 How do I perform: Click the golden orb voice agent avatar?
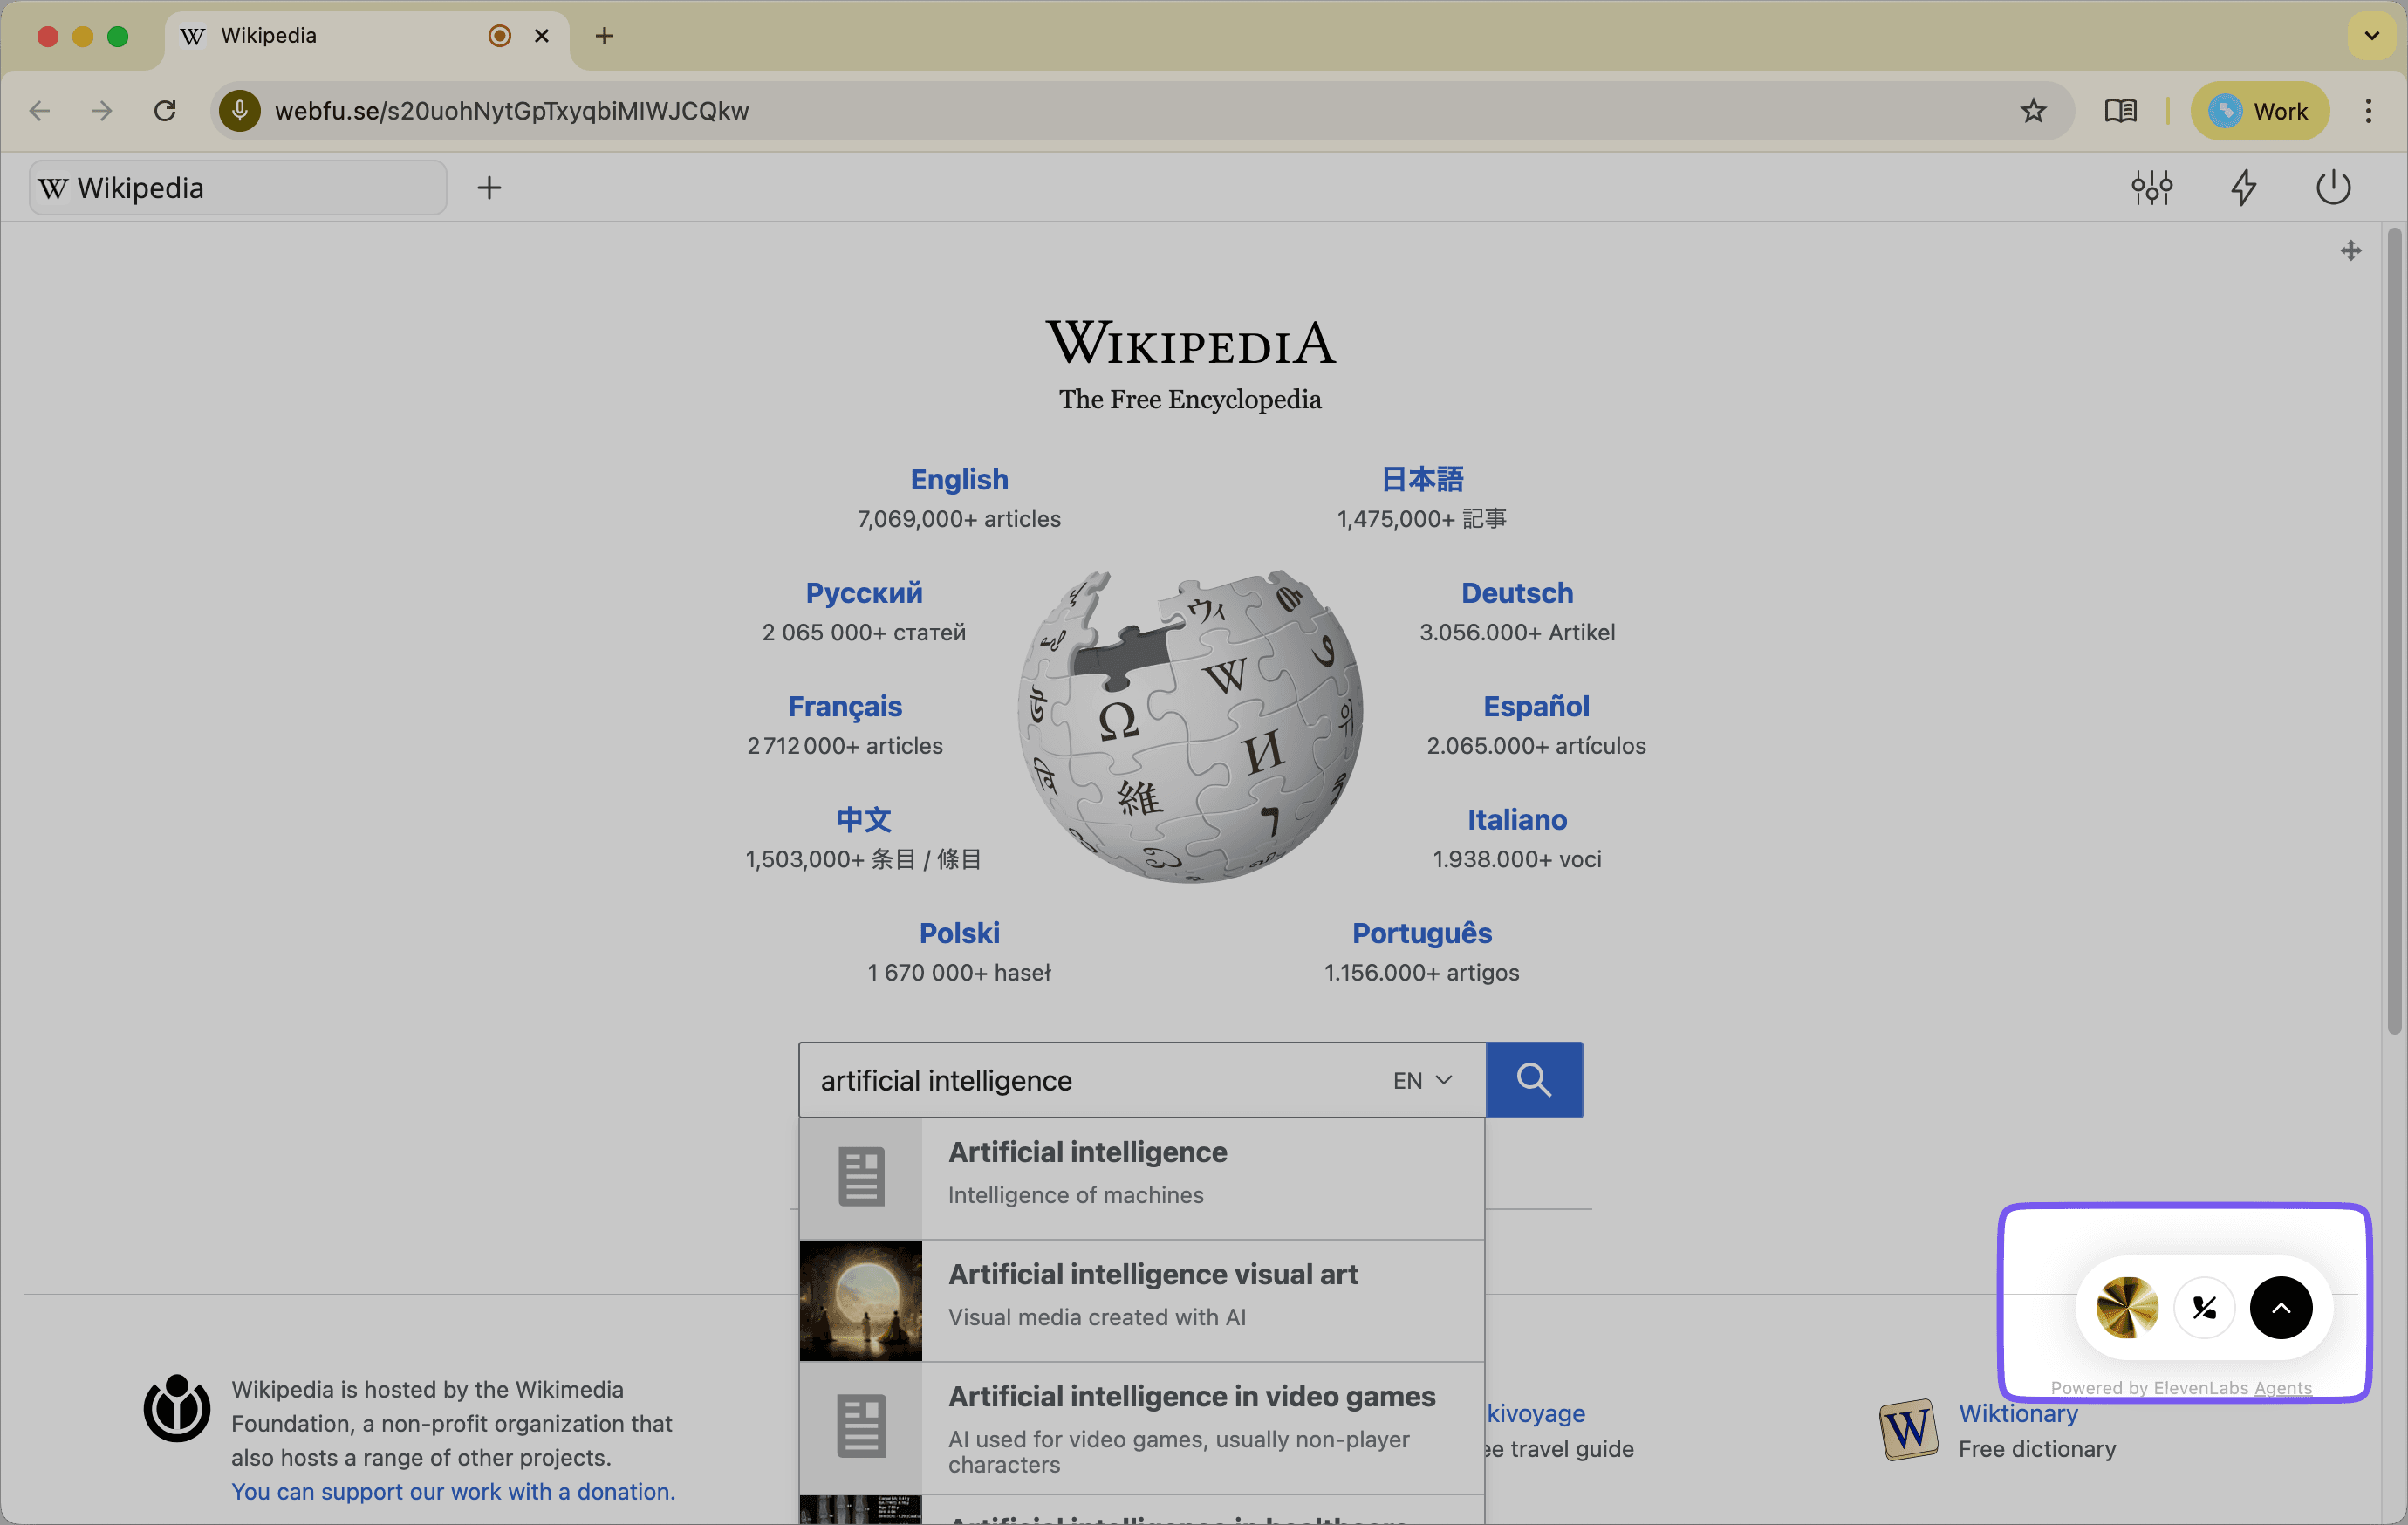pos(2127,1307)
